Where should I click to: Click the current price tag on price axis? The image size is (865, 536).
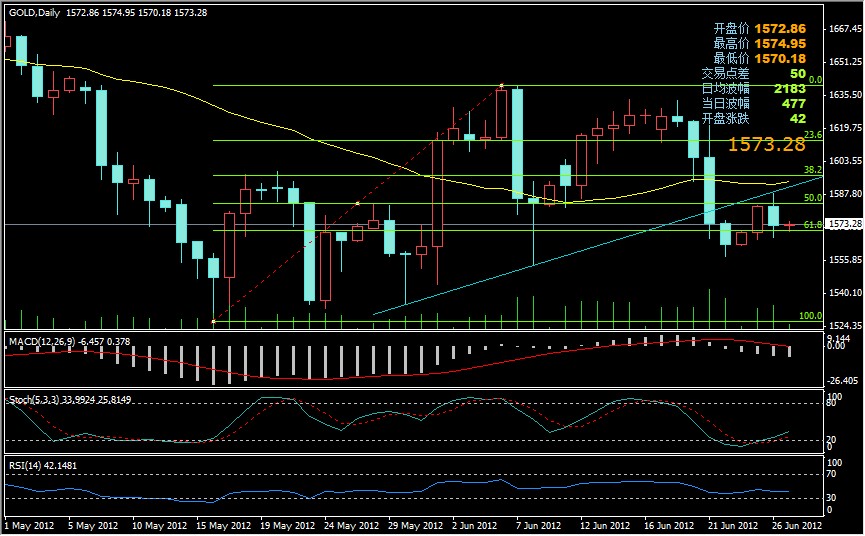(845, 224)
